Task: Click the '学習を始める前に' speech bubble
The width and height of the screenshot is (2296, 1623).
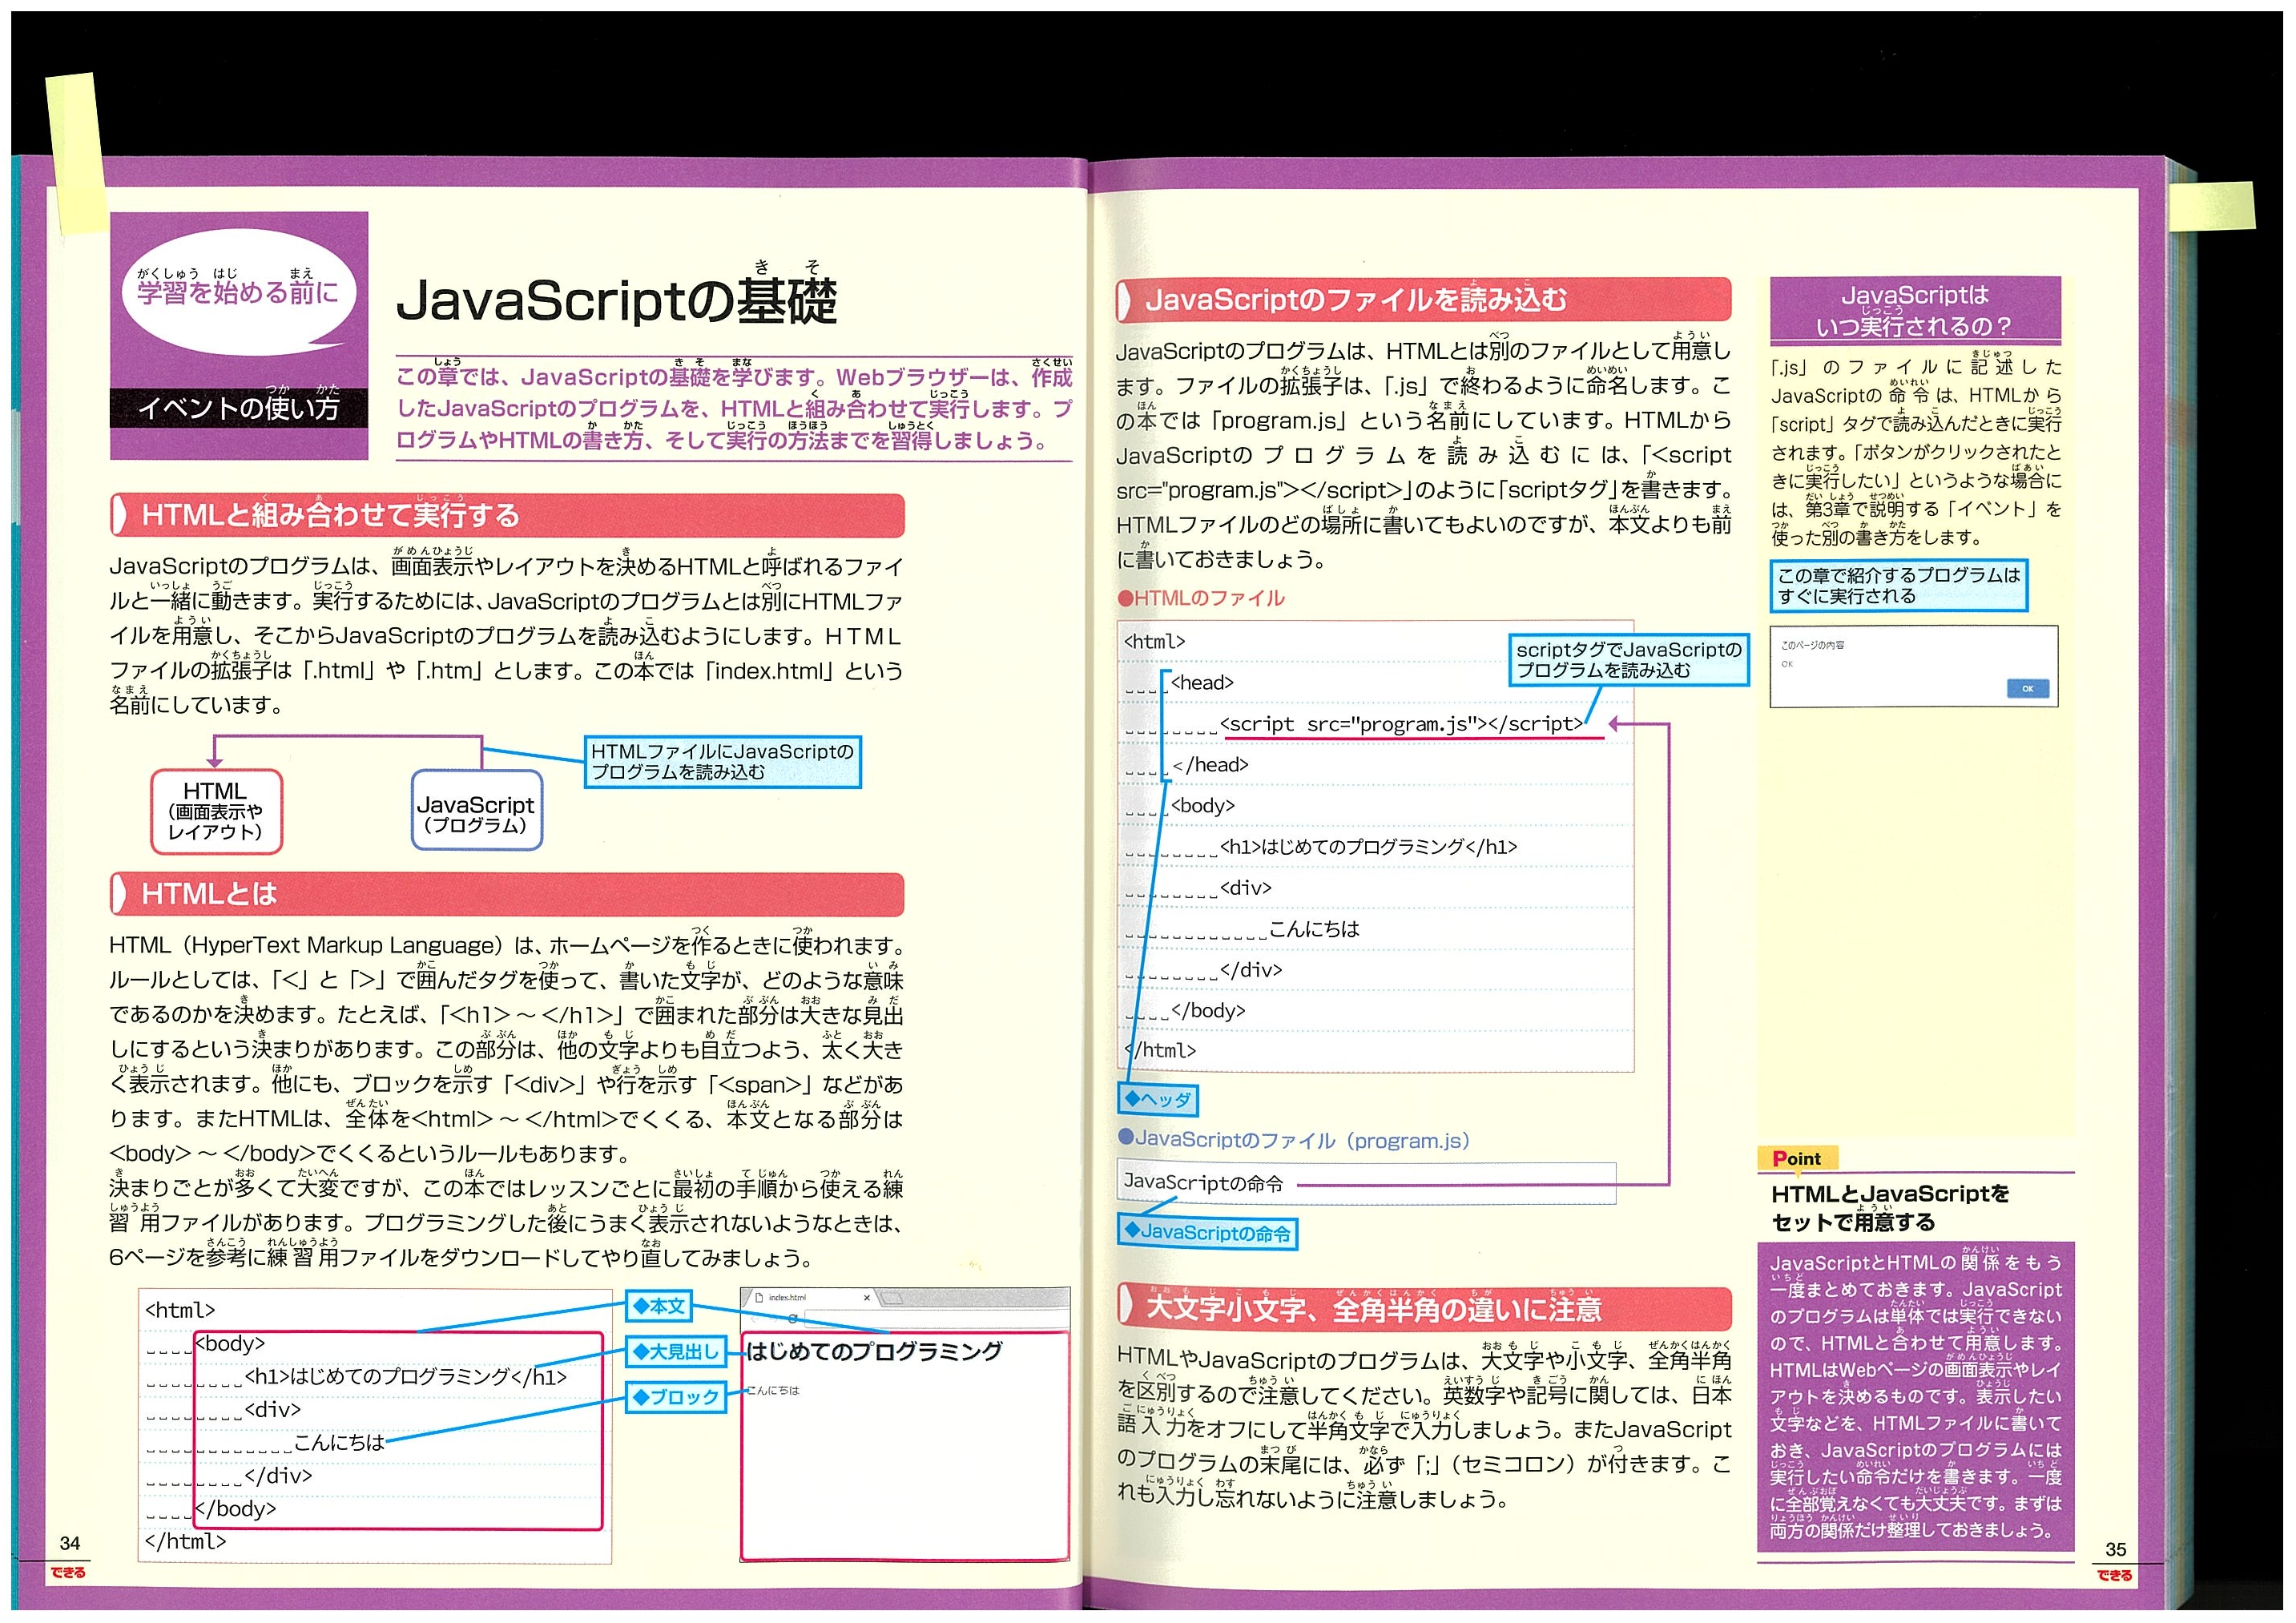Action: coord(238,292)
